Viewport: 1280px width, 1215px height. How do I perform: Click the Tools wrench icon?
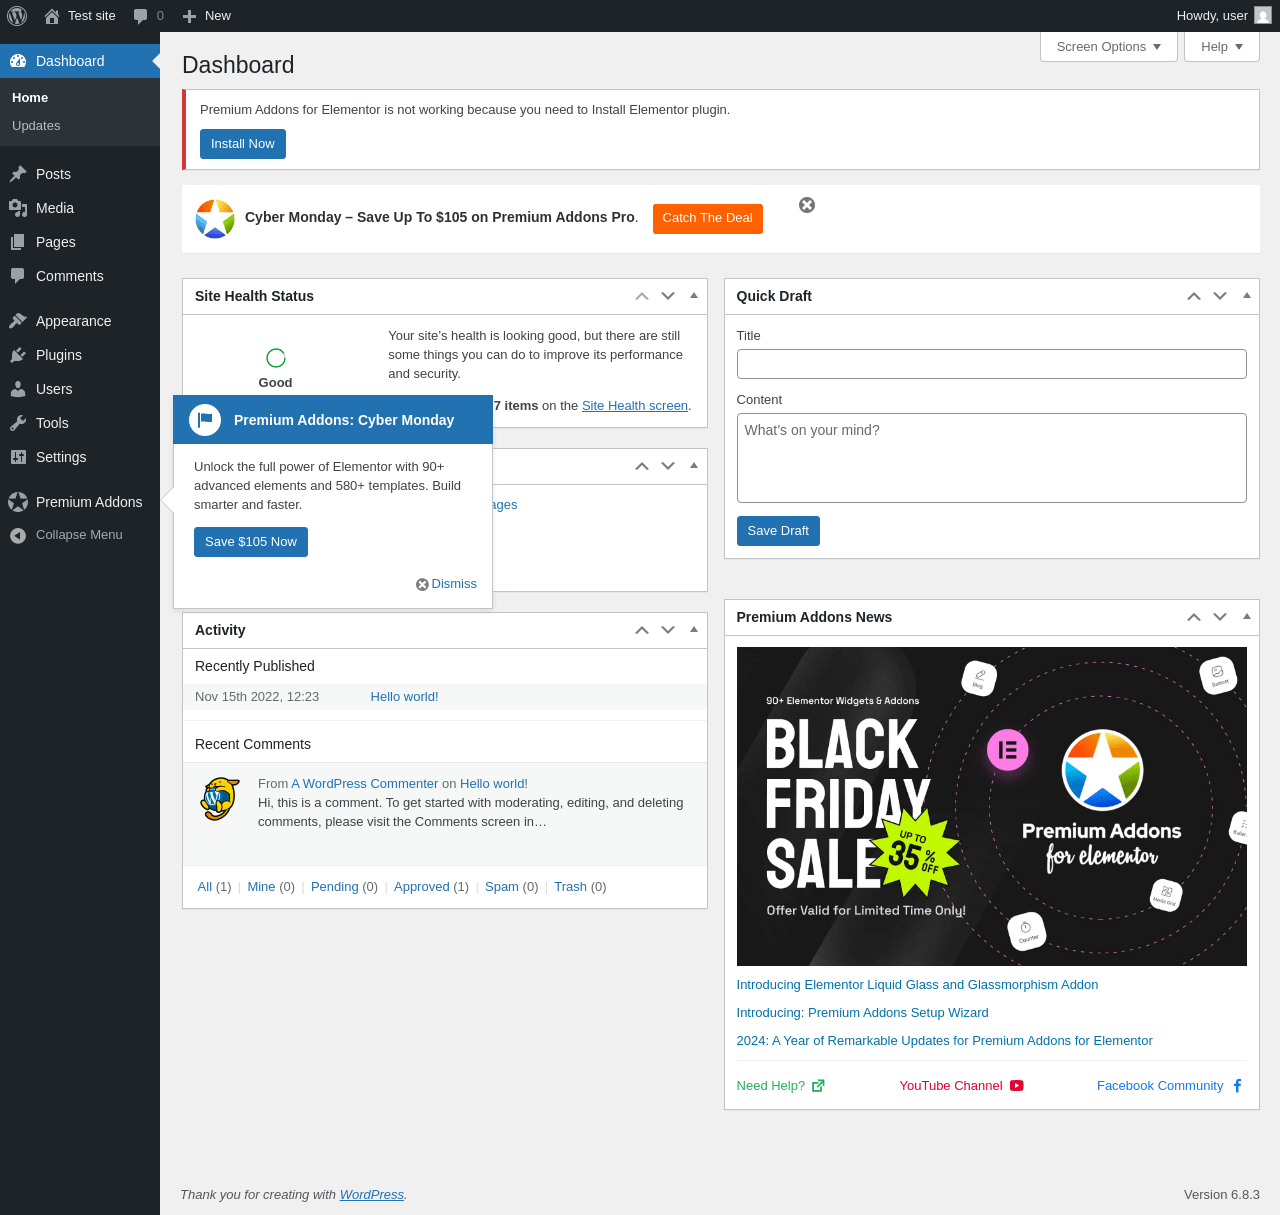pyautogui.click(x=18, y=423)
